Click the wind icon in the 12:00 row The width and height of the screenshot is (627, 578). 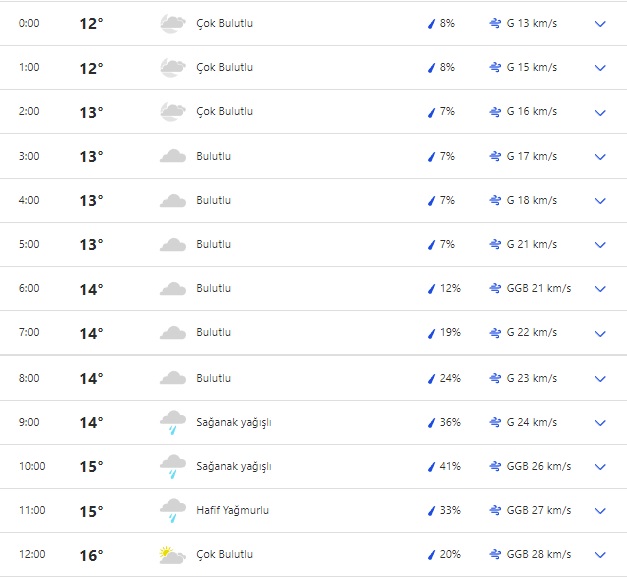tap(496, 555)
